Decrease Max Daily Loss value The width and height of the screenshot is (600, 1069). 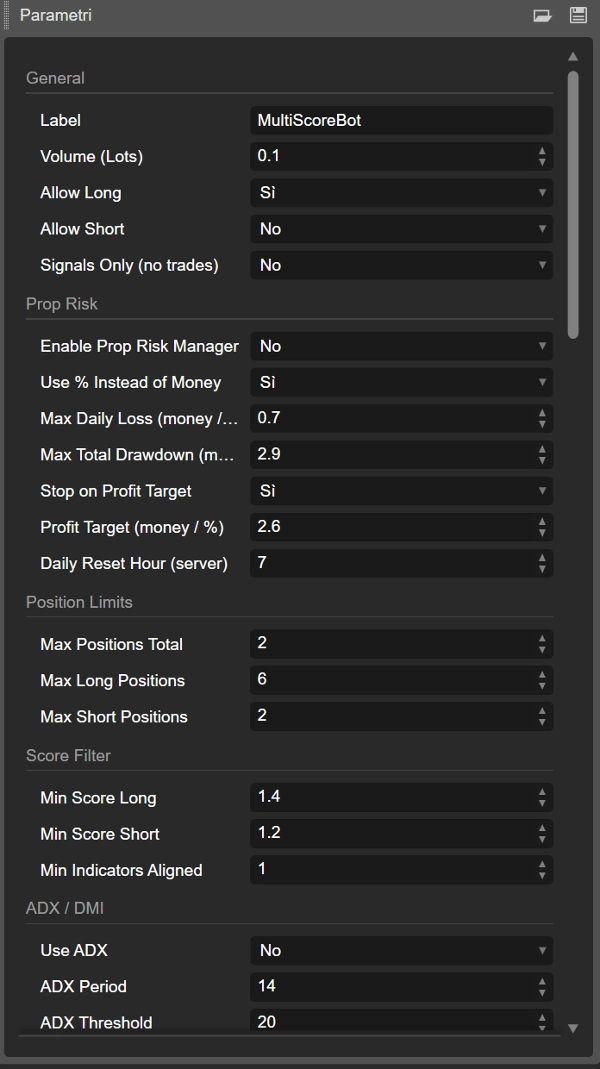pyautogui.click(x=543, y=423)
